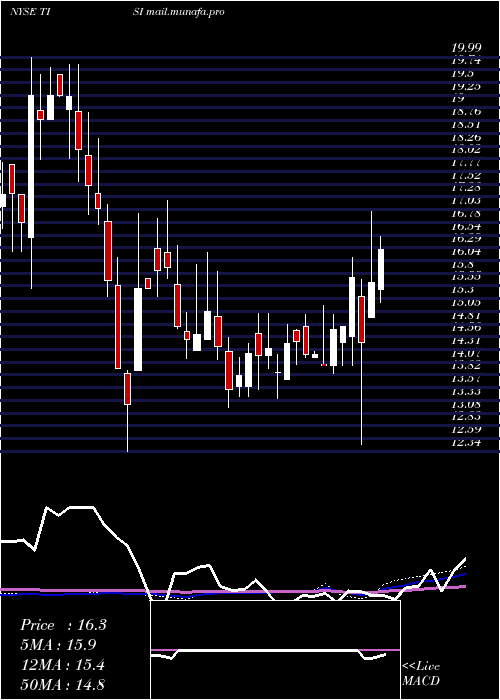Click the 15.05 price axis label
This screenshot has width=500, height=700.
pyautogui.click(x=466, y=302)
